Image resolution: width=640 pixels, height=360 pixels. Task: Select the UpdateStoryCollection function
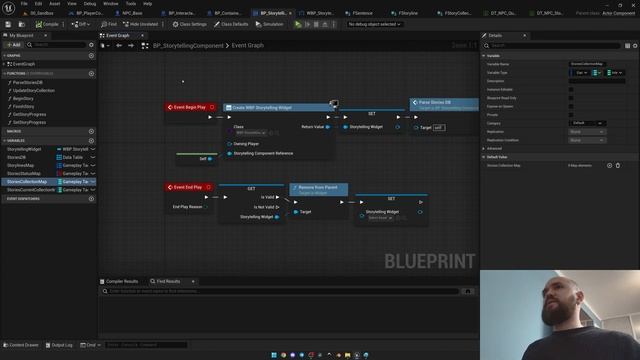pos(33,91)
